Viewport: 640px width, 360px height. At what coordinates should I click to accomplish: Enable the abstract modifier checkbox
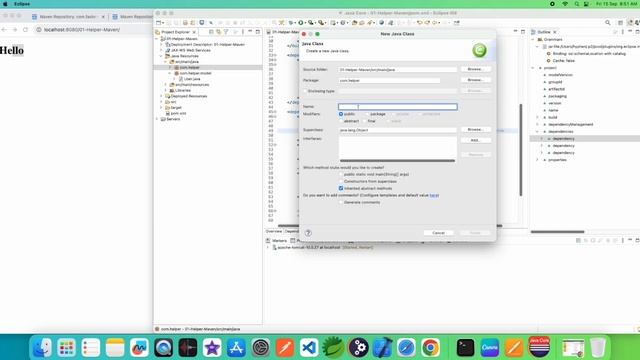pos(341,121)
